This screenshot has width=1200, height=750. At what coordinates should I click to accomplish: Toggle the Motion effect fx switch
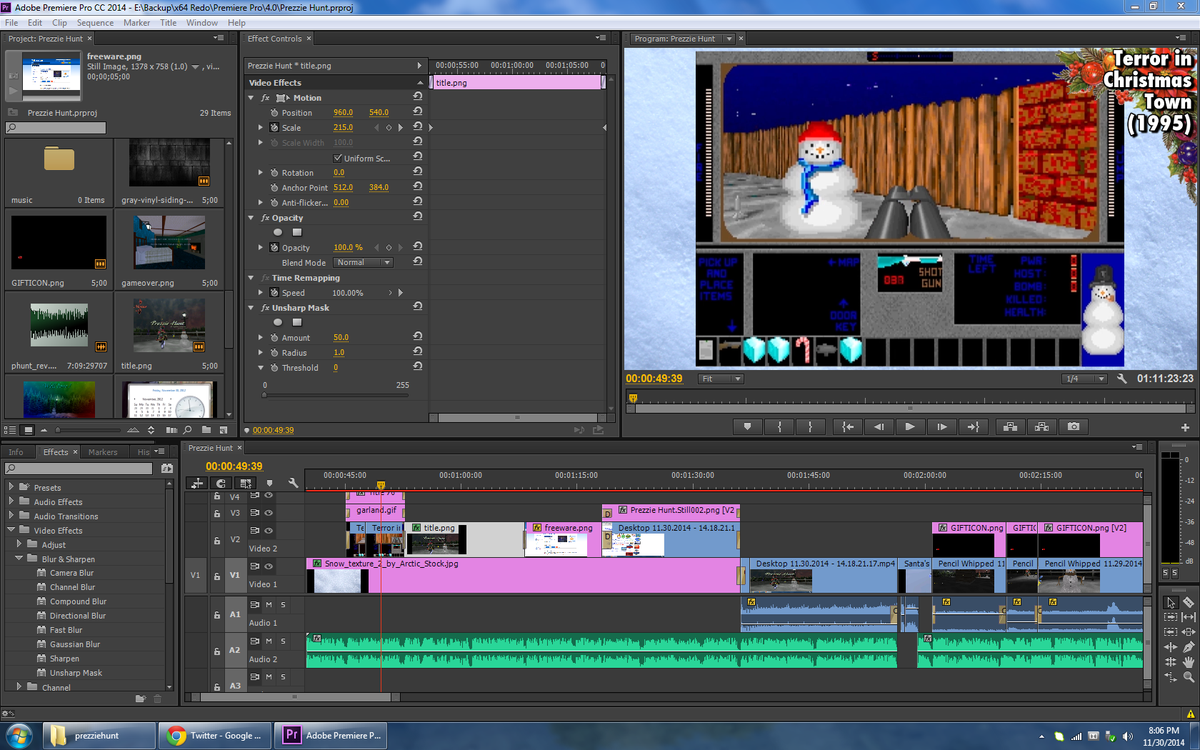pyautogui.click(x=266, y=98)
